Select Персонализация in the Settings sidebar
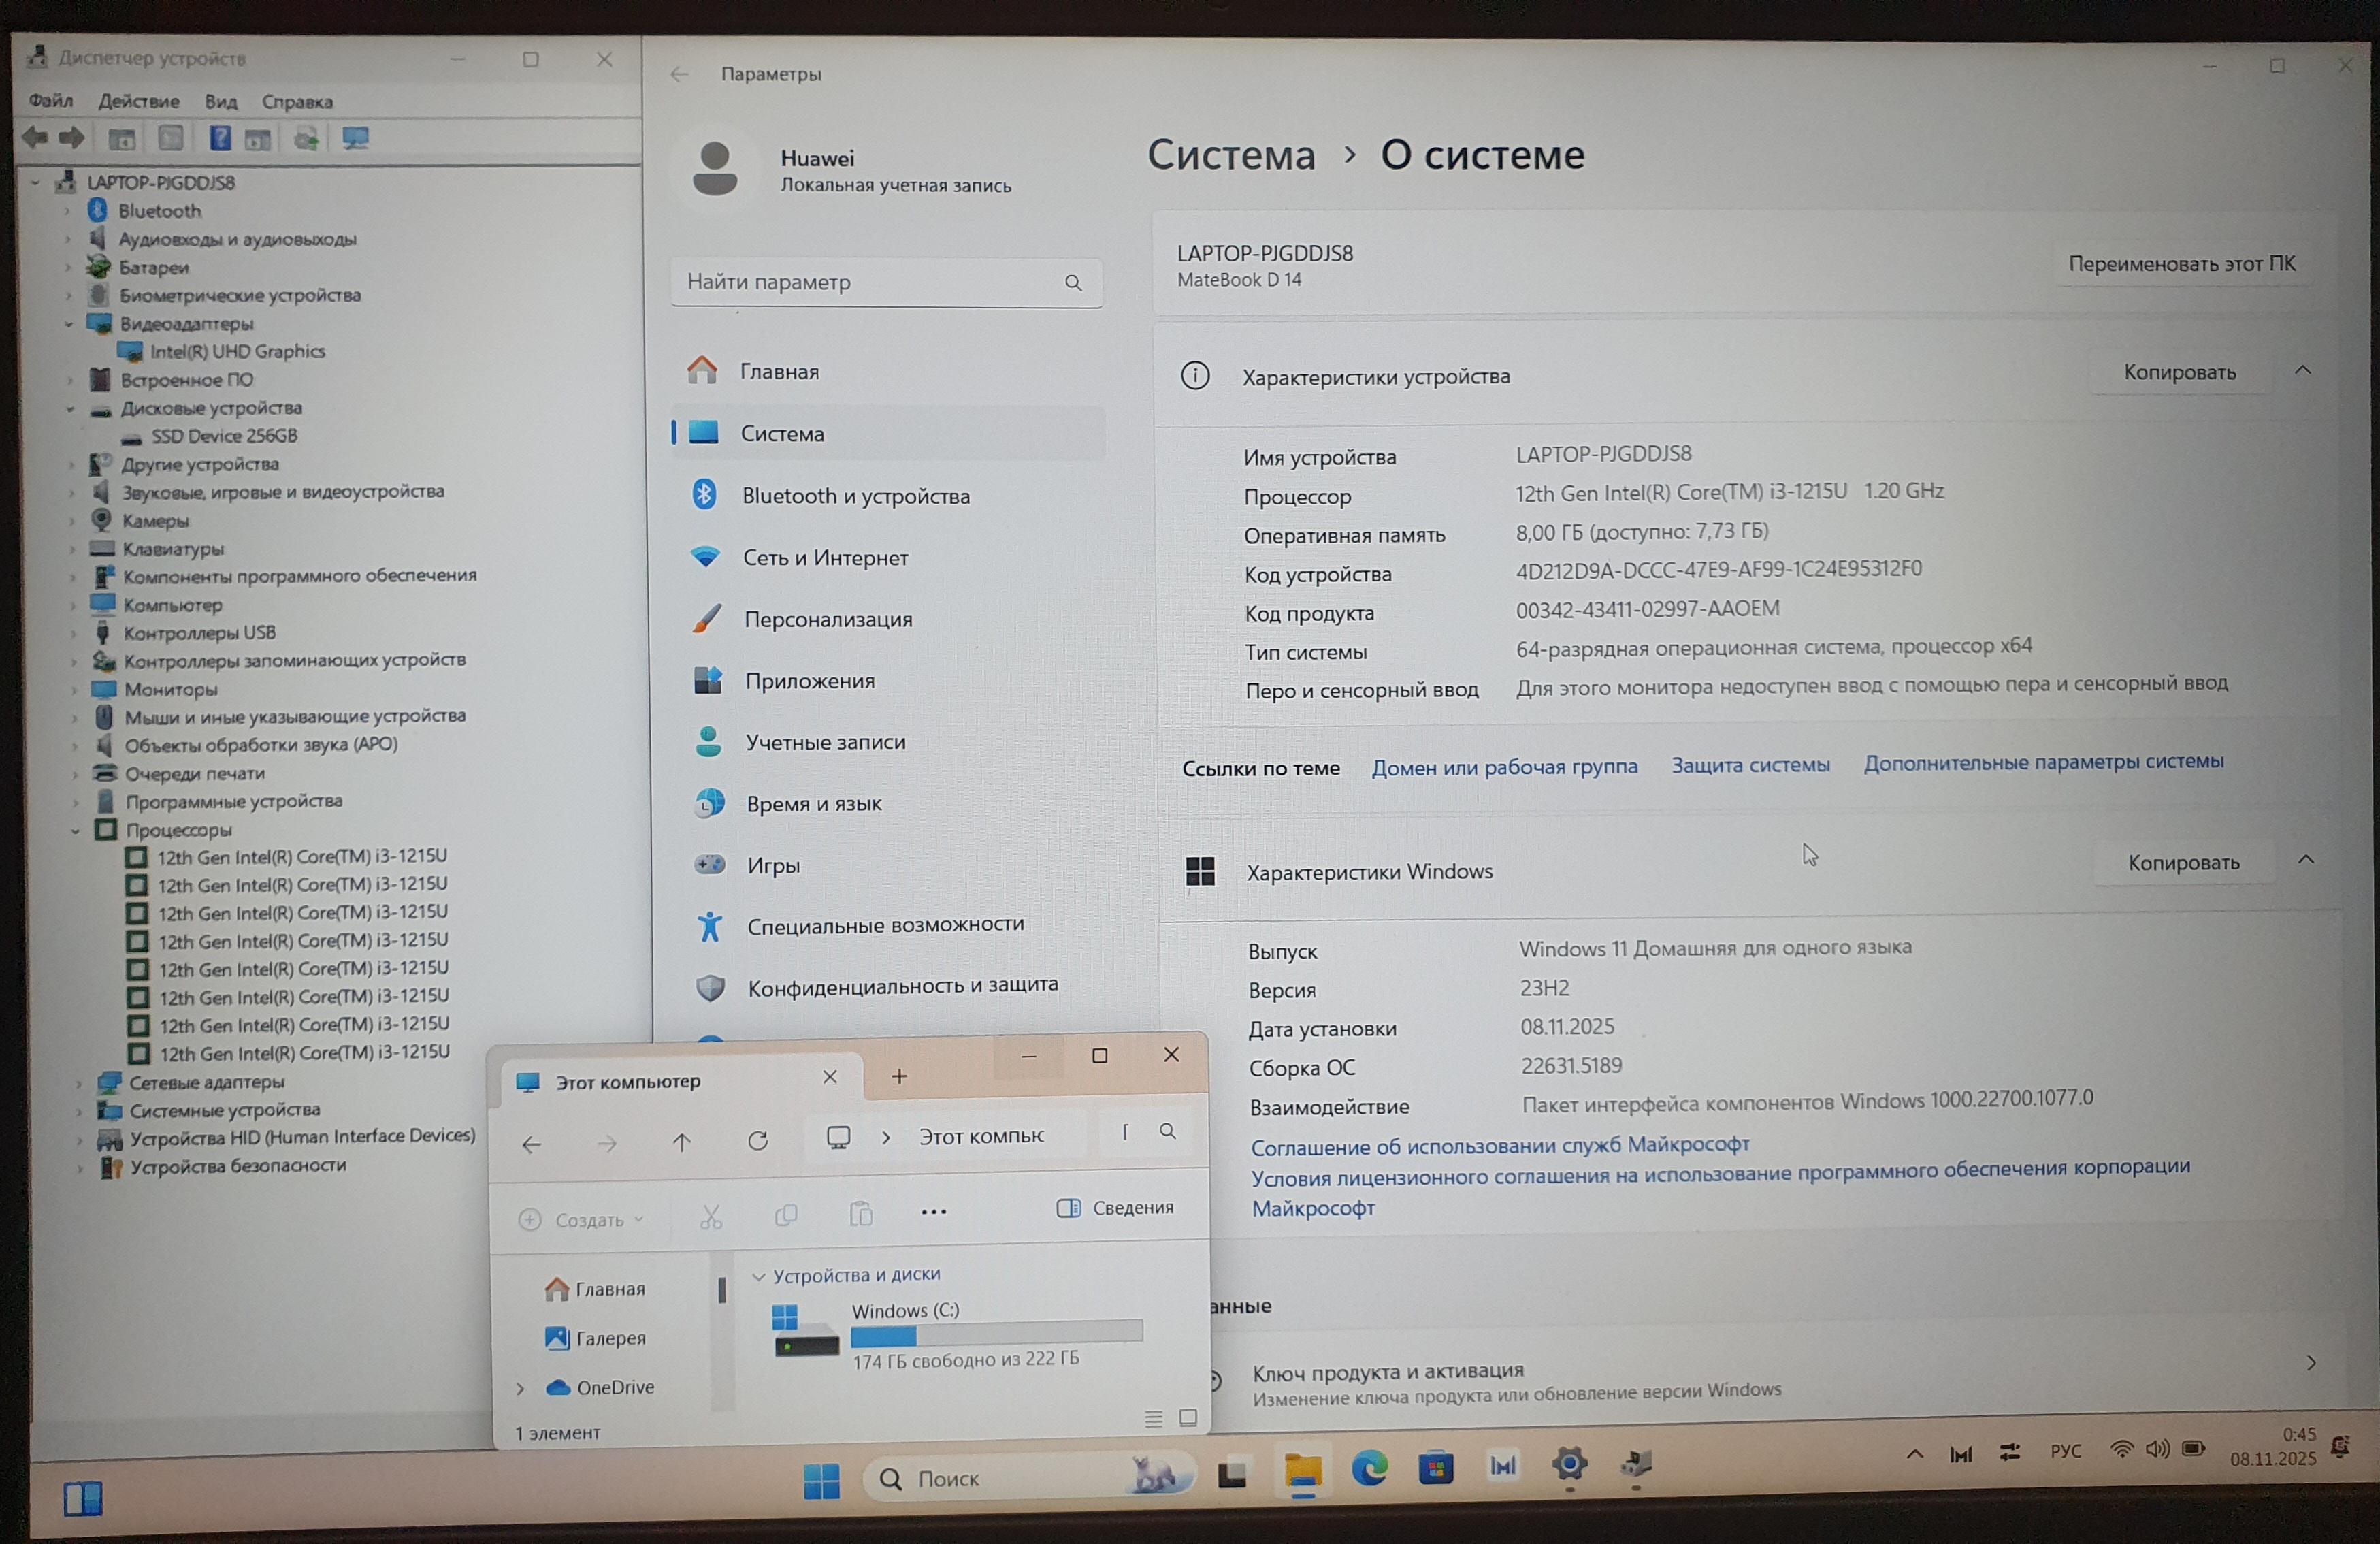 [827, 619]
